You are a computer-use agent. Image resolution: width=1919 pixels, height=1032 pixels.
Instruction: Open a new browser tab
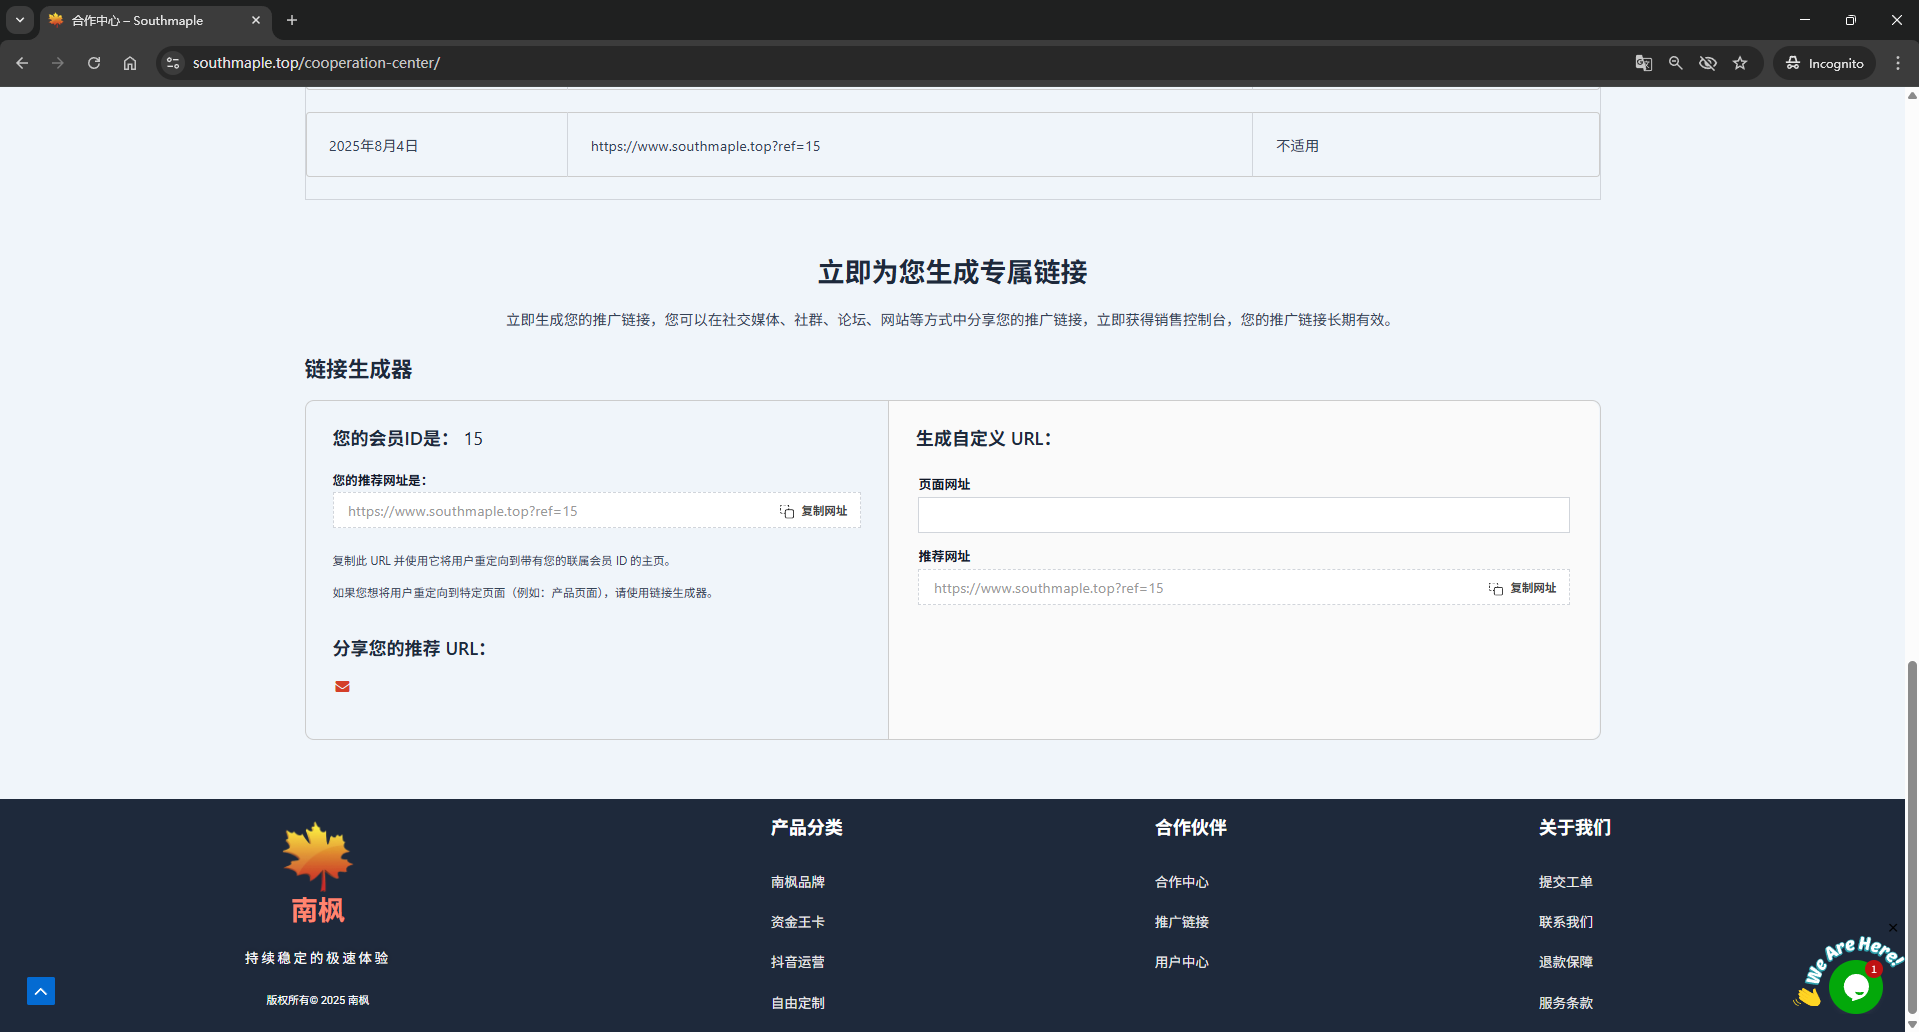click(x=291, y=20)
